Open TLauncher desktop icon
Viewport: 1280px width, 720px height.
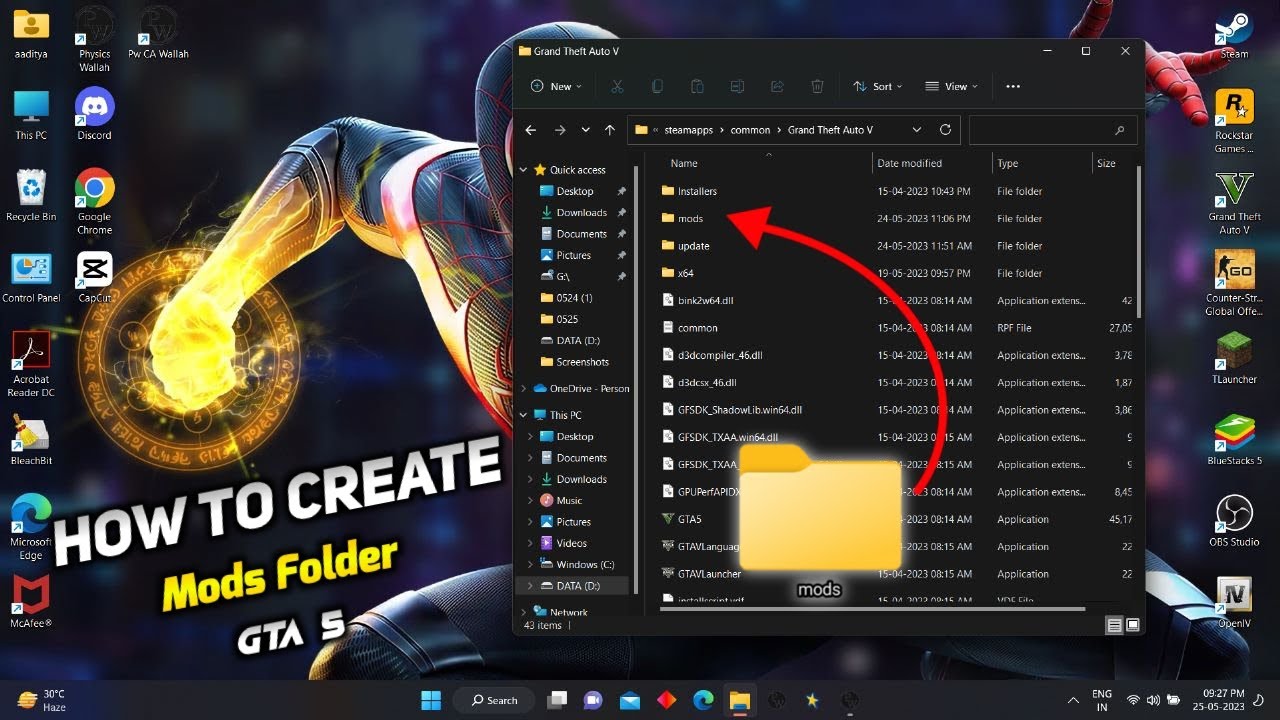[x=1234, y=358]
